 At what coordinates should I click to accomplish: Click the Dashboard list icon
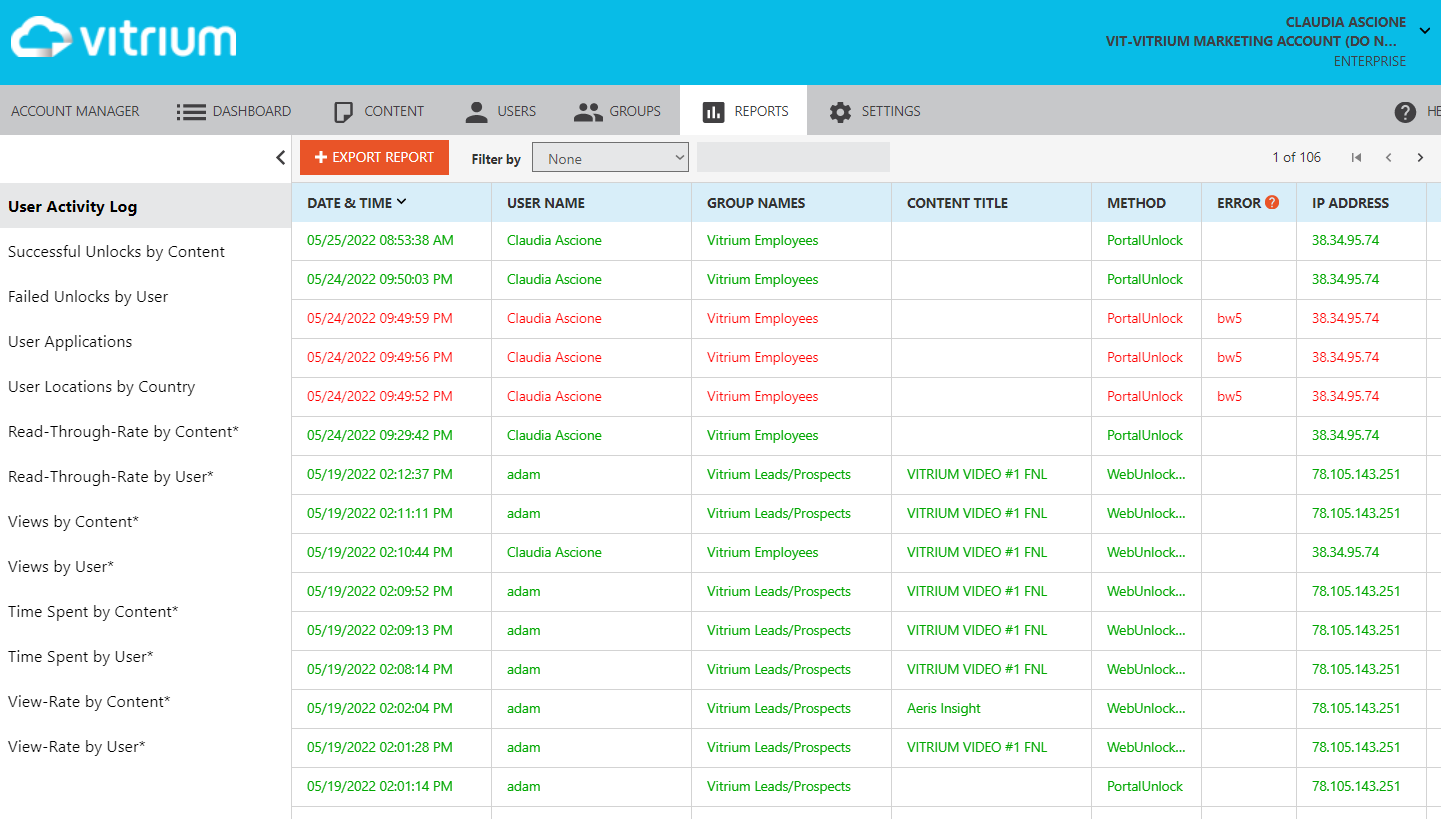click(x=191, y=112)
